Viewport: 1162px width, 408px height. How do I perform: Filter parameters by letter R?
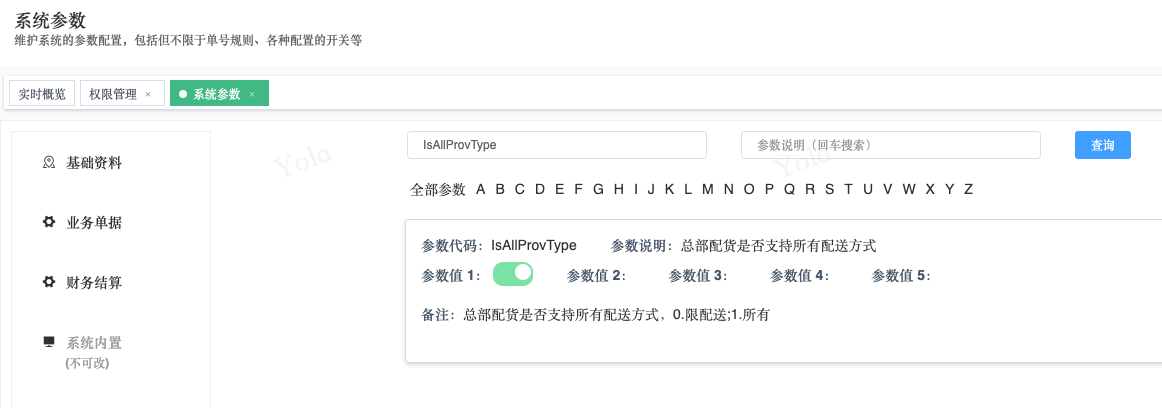(810, 190)
